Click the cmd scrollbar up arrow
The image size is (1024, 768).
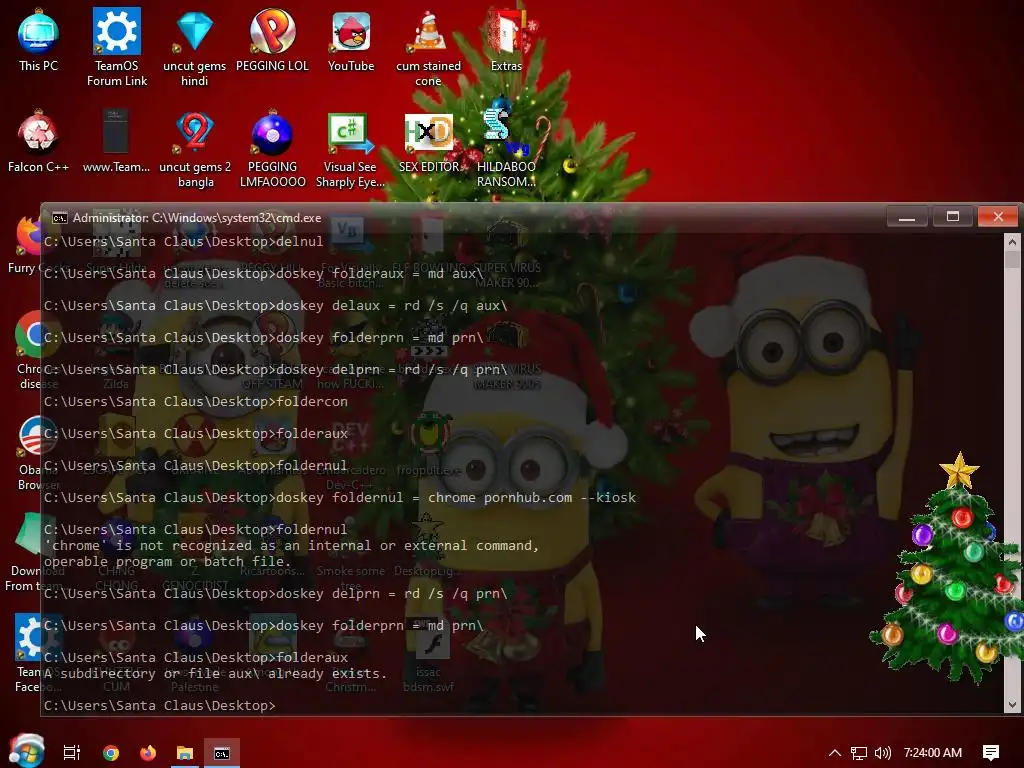pos(1012,242)
